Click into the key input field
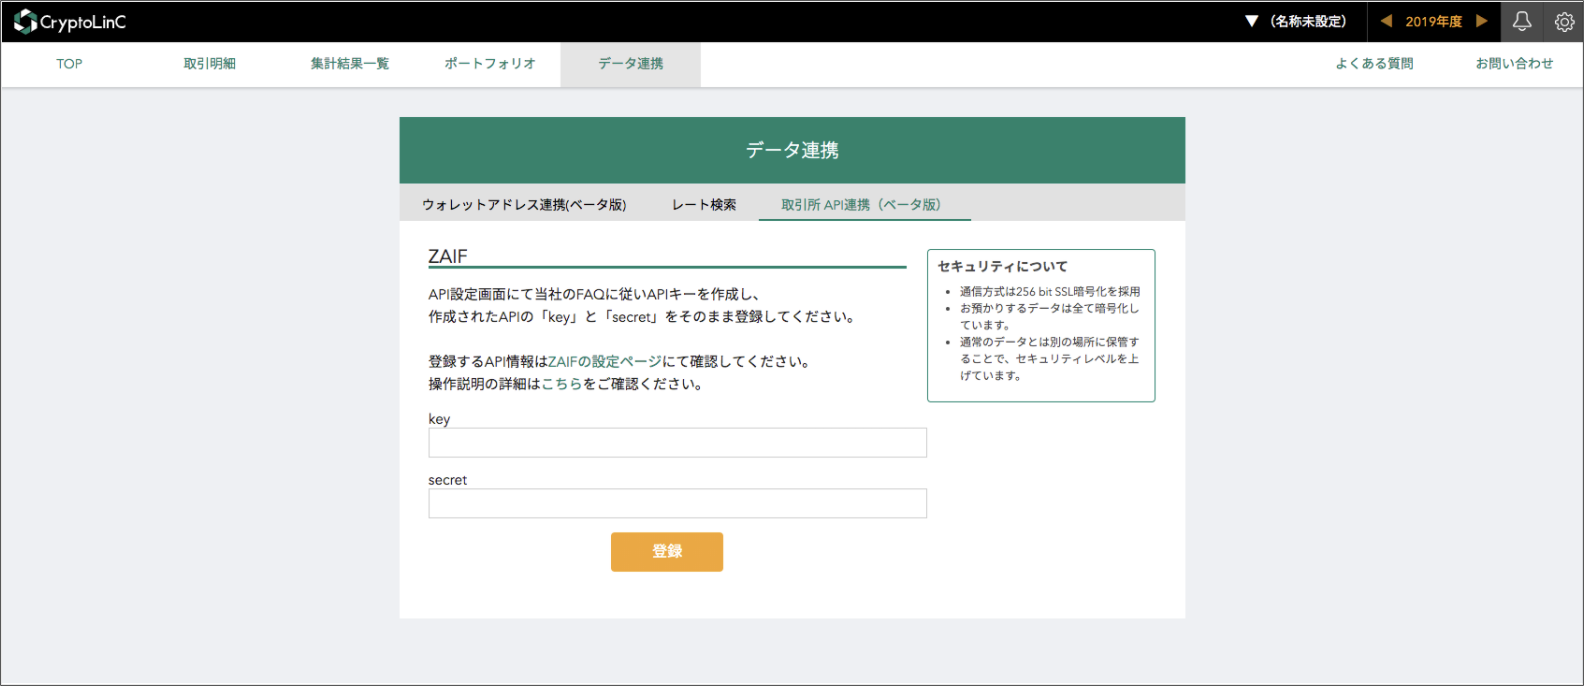The image size is (1584, 686). (678, 443)
